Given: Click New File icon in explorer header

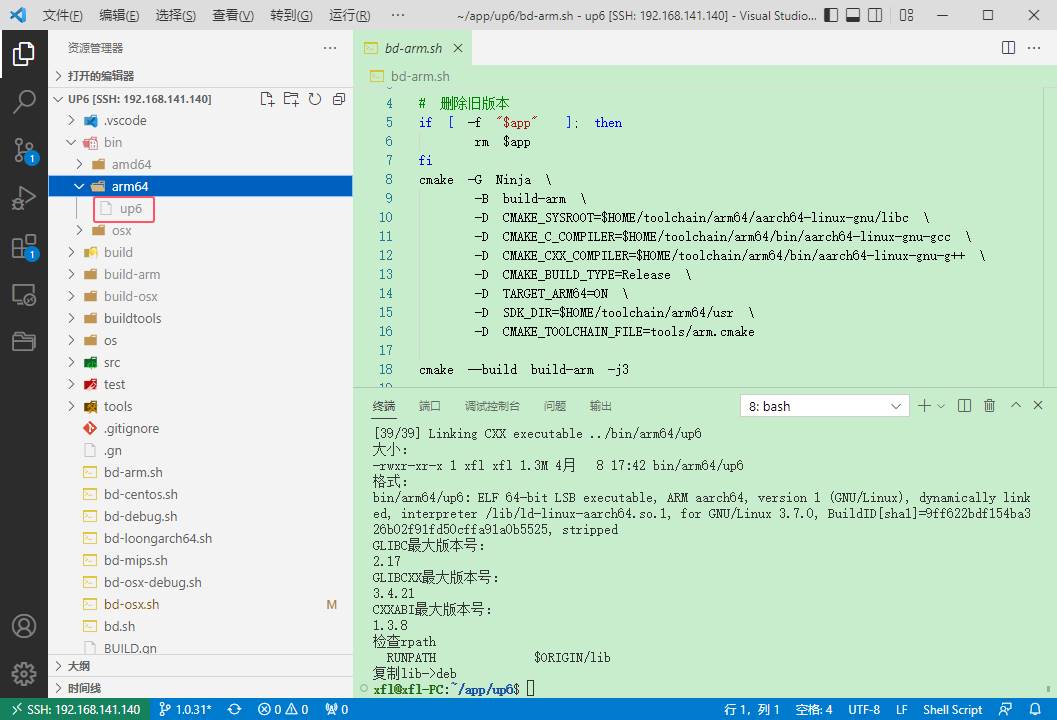Looking at the screenshot, I should [x=267, y=99].
